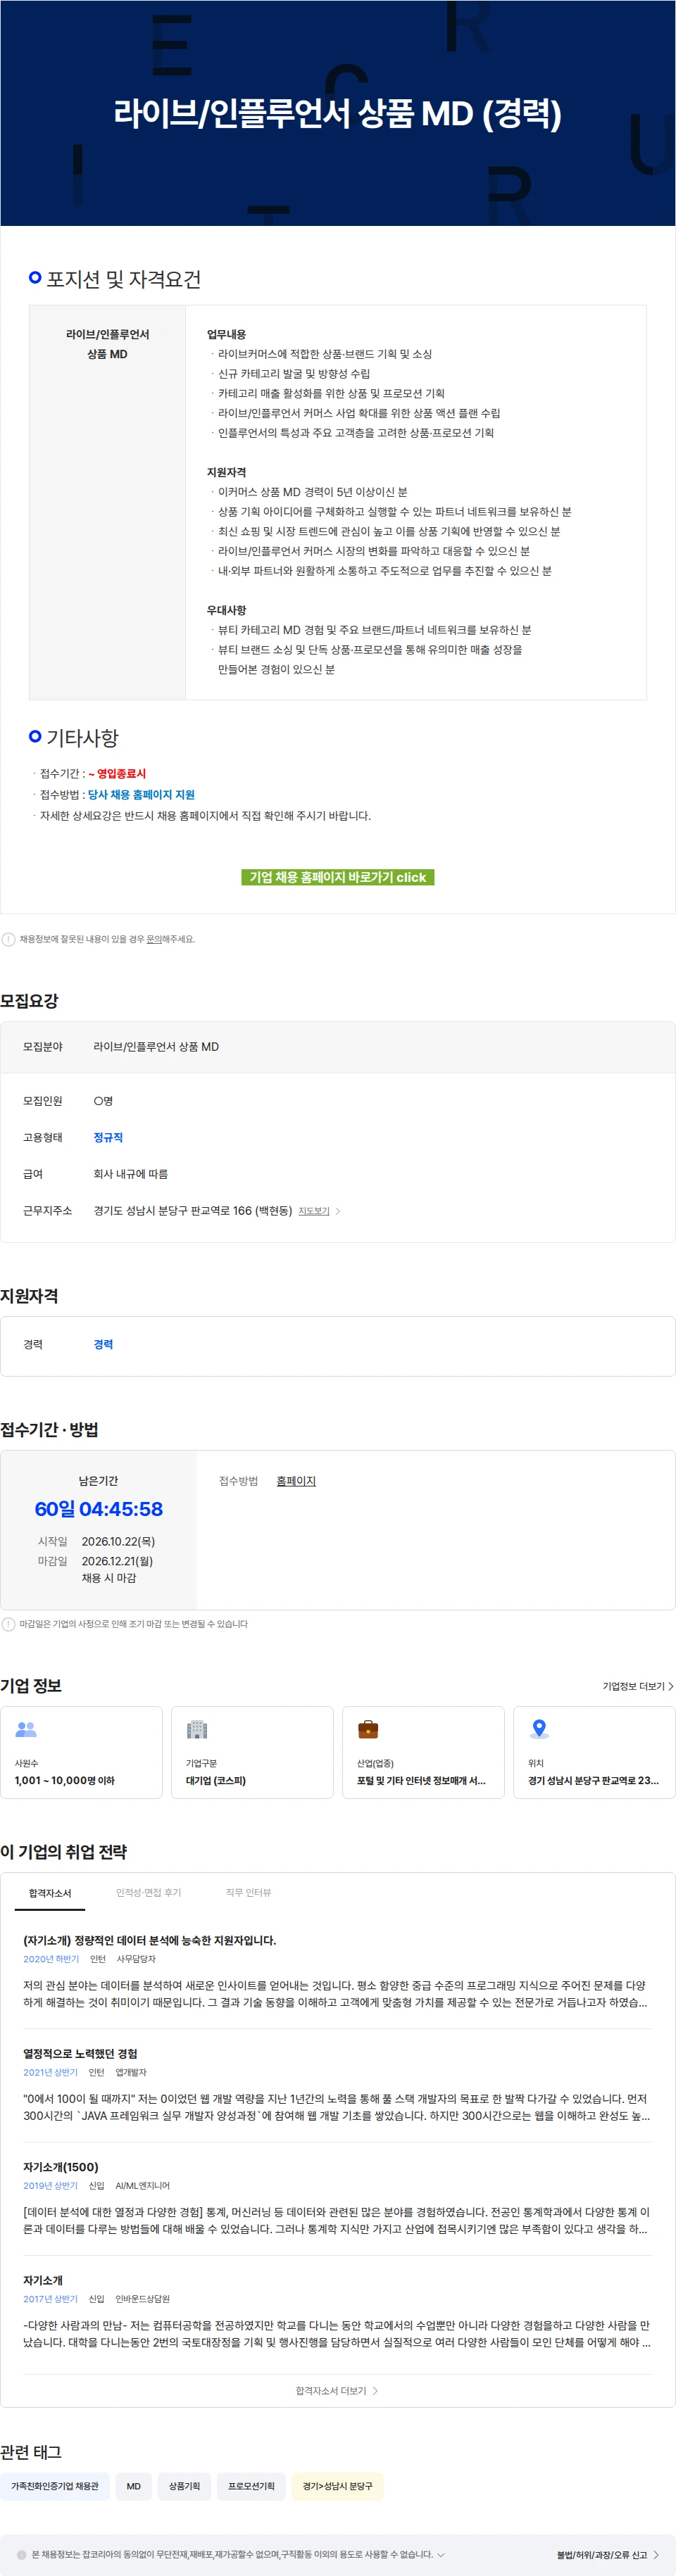Screen dimensions: 676x2576
Task: Open essay titled 열정적으로 노력했던 경험
Action: click(x=80, y=2053)
